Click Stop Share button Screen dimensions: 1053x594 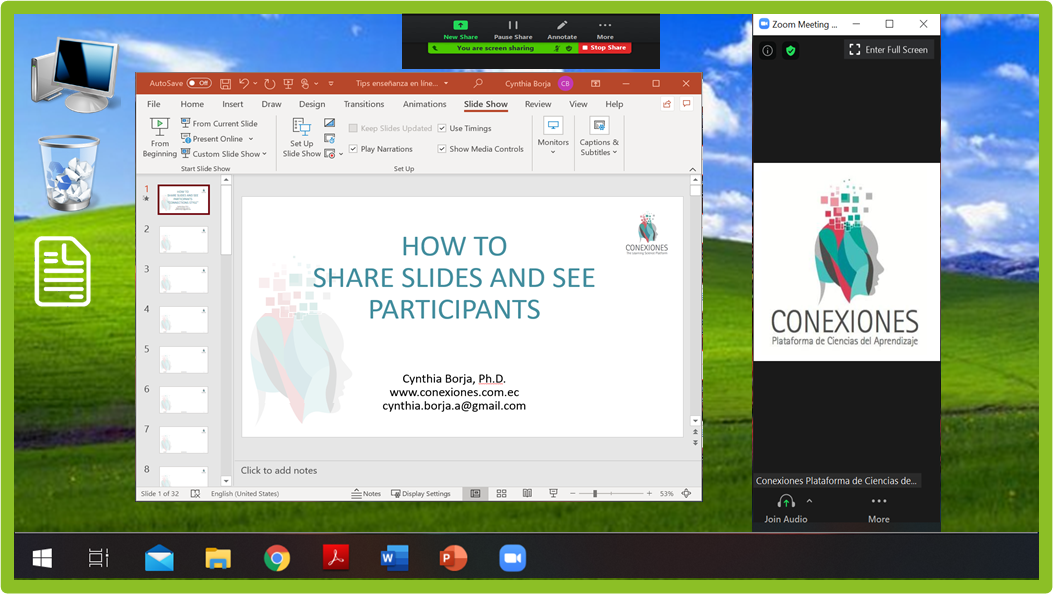click(604, 48)
